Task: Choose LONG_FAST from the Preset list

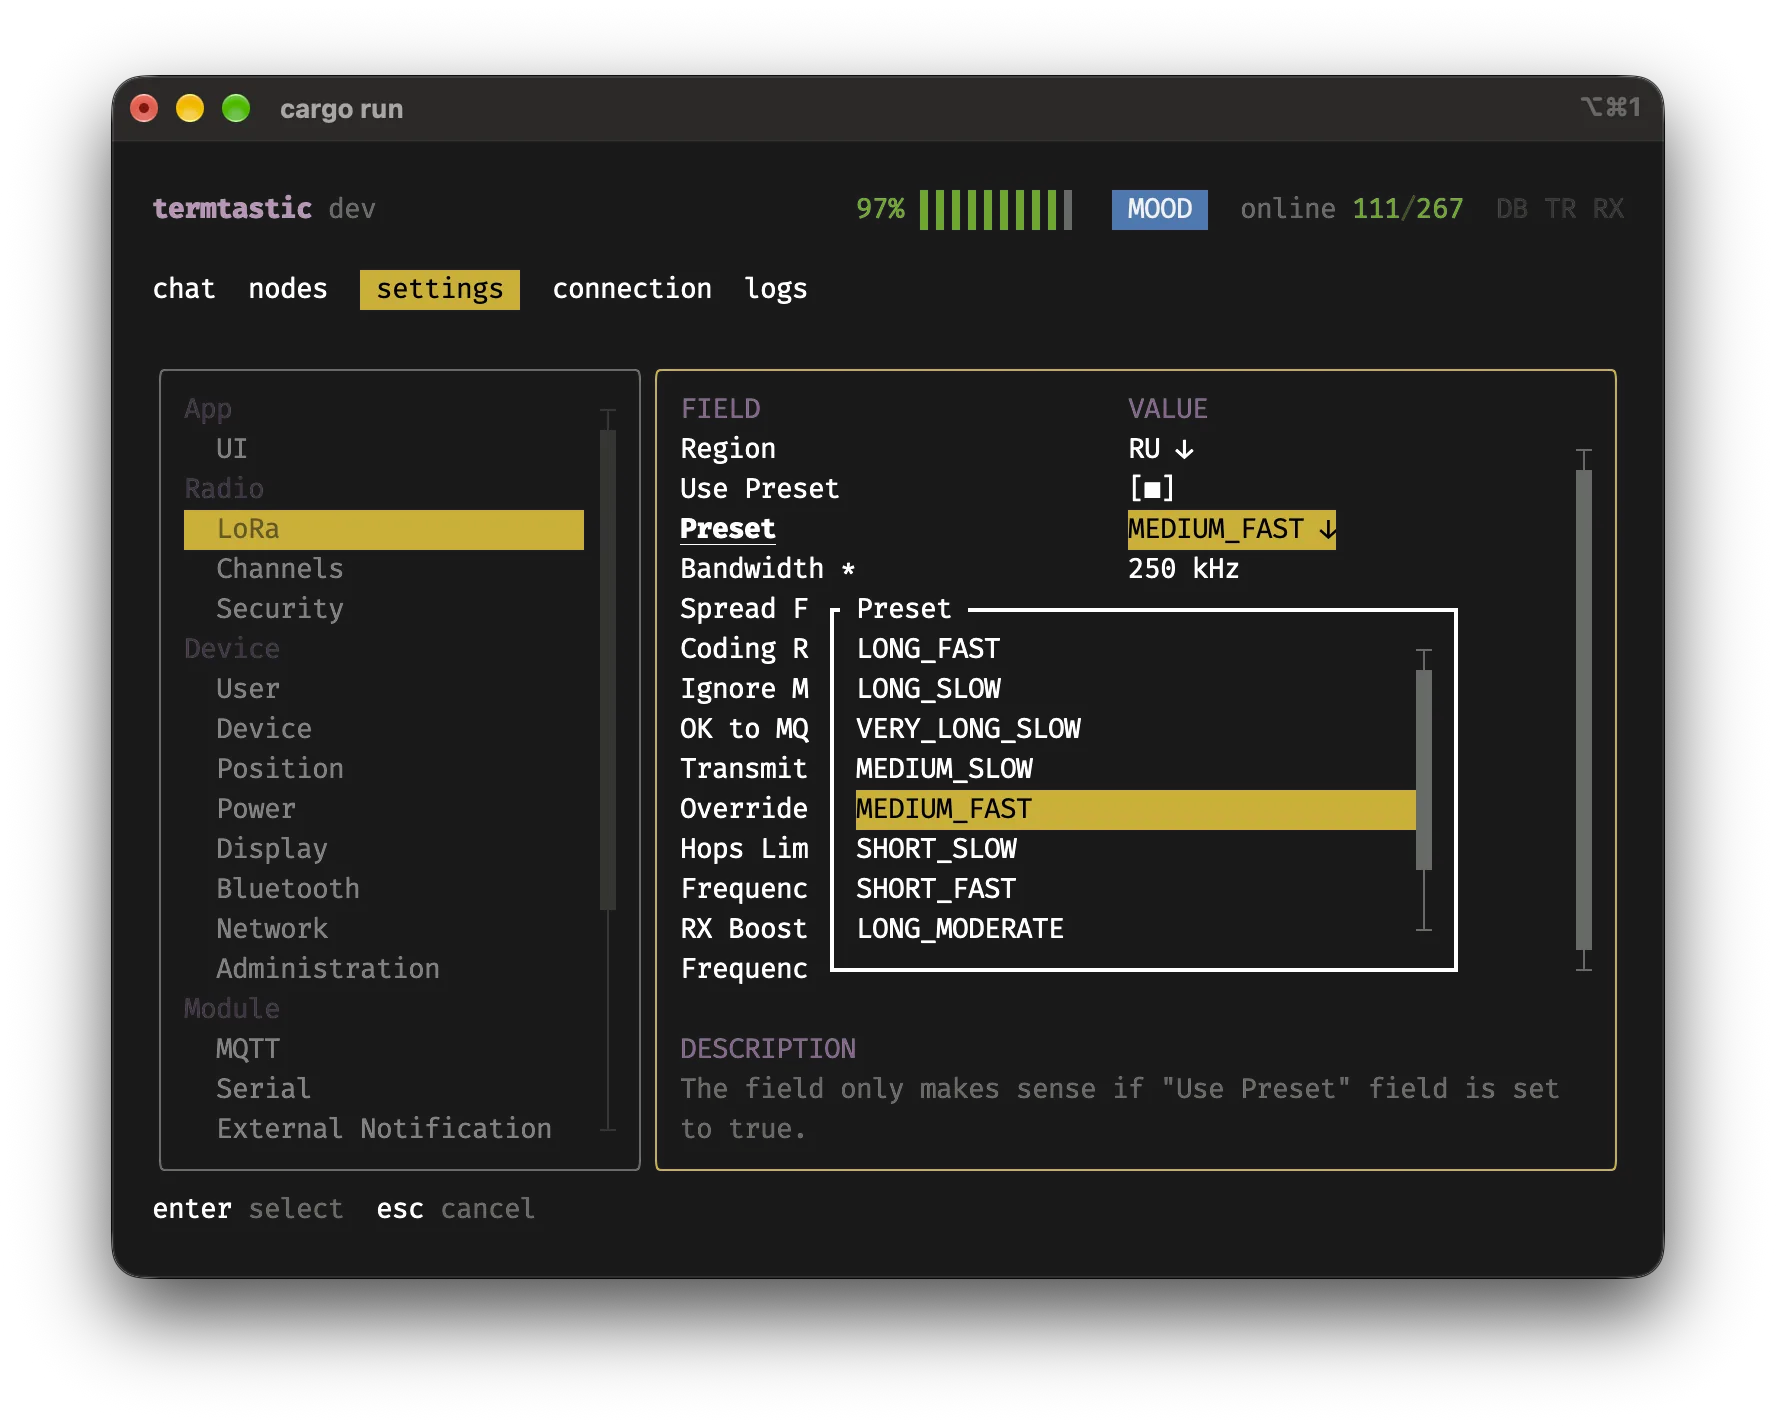Action: coord(928,649)
